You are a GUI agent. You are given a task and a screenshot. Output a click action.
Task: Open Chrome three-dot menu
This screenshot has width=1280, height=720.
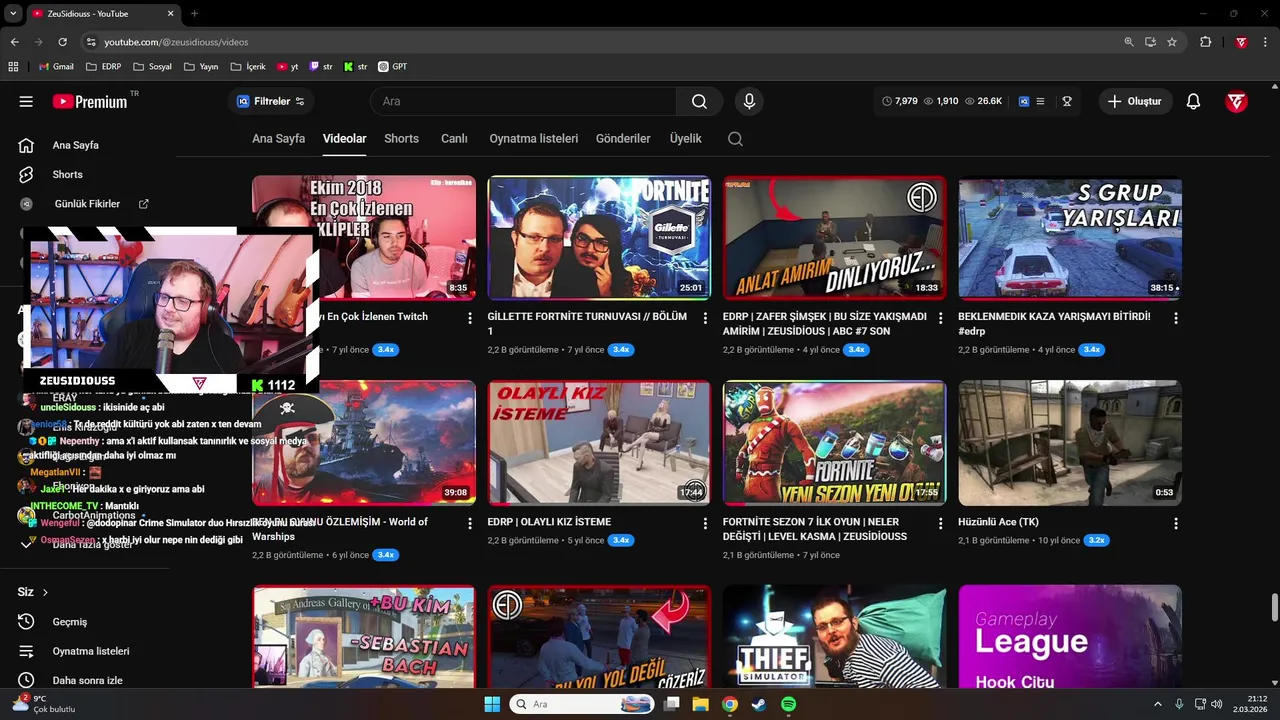click(x=1265, y=42)
